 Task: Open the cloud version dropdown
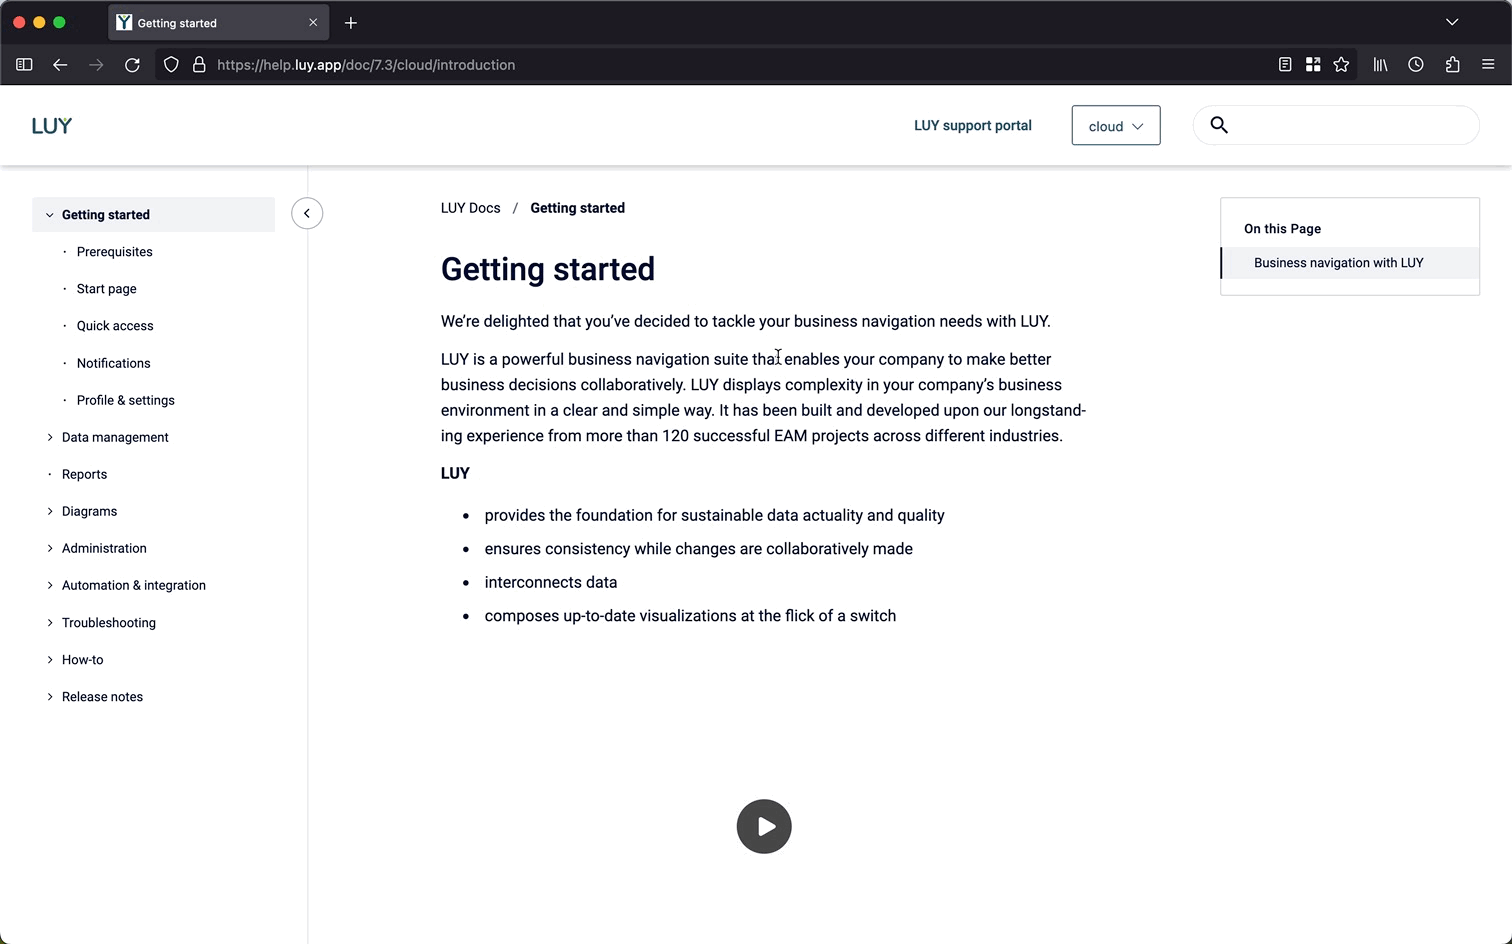[1116, 126]
